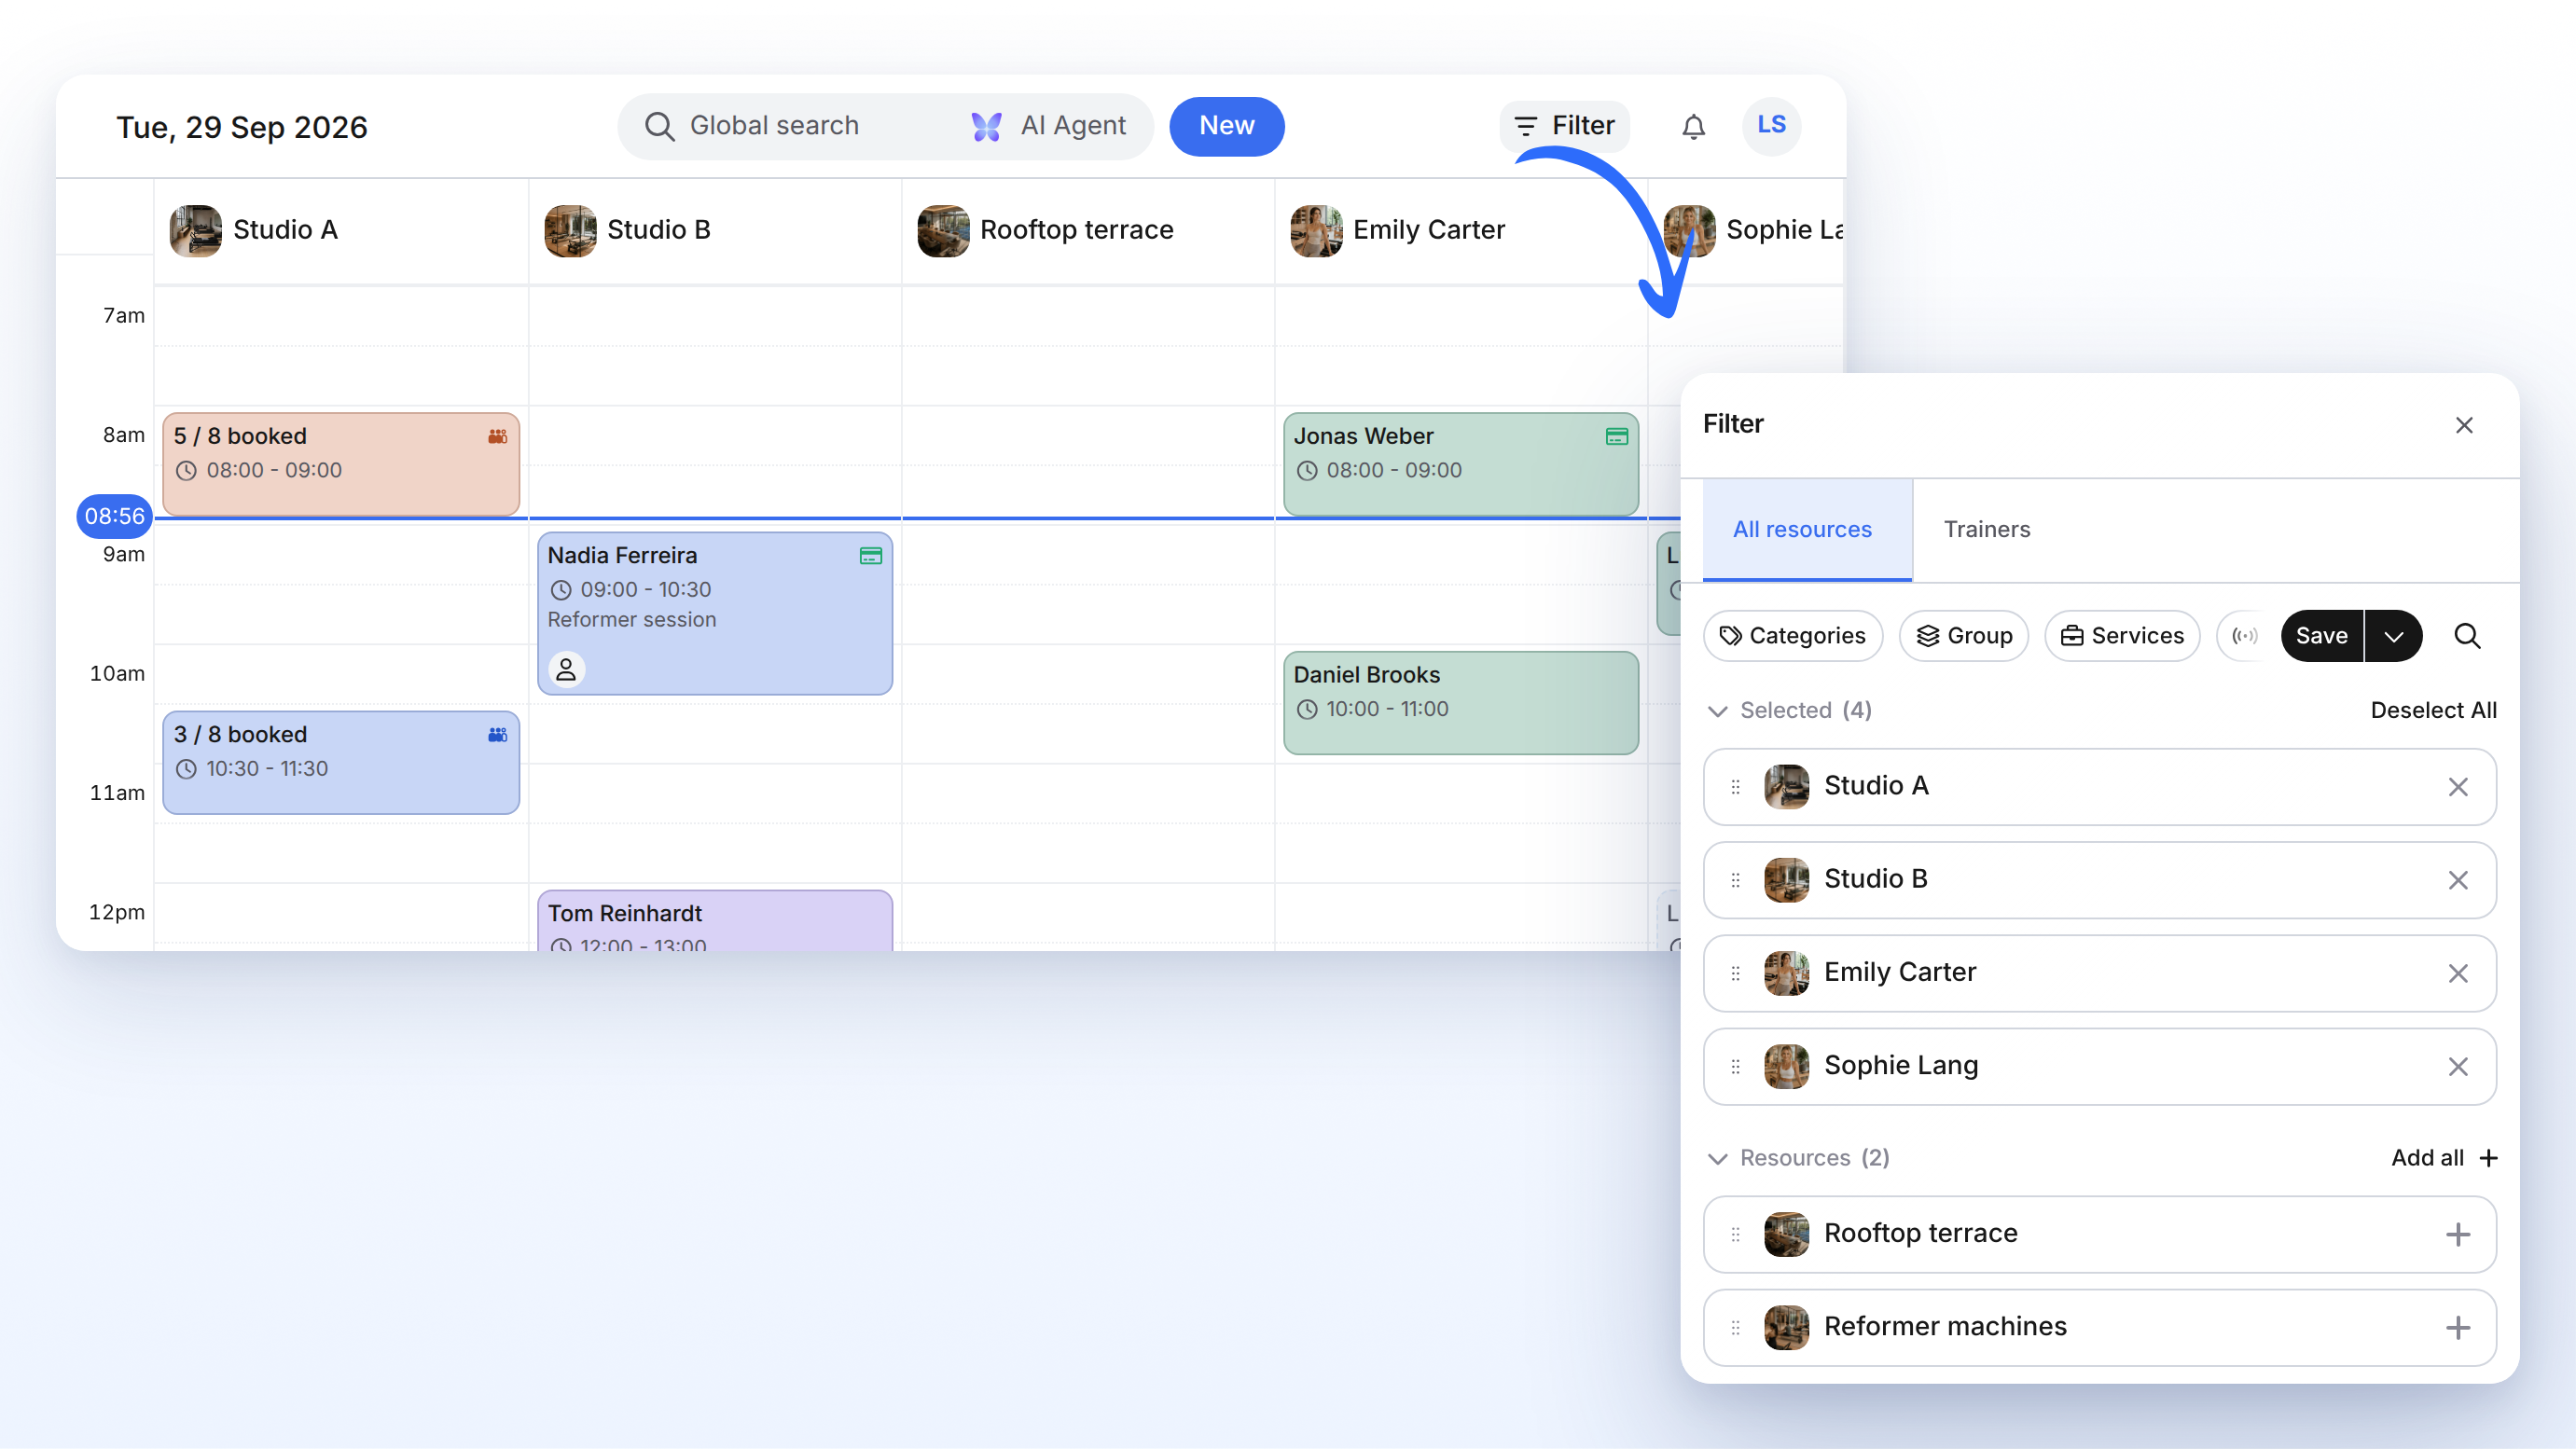Click the group icon on 5 / 8 booked

point(497,437)
